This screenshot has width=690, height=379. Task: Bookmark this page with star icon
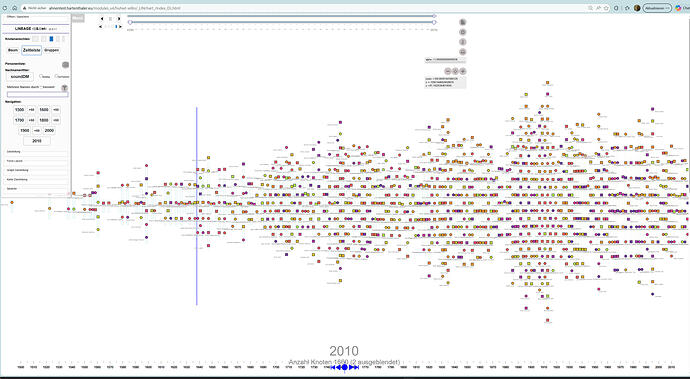[x=606, y=8]
